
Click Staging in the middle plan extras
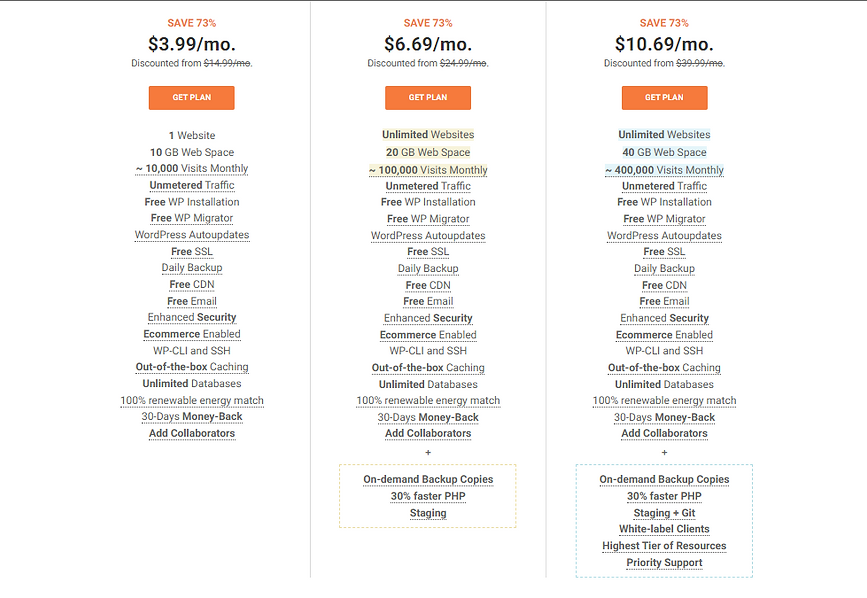tap(428, 513)
